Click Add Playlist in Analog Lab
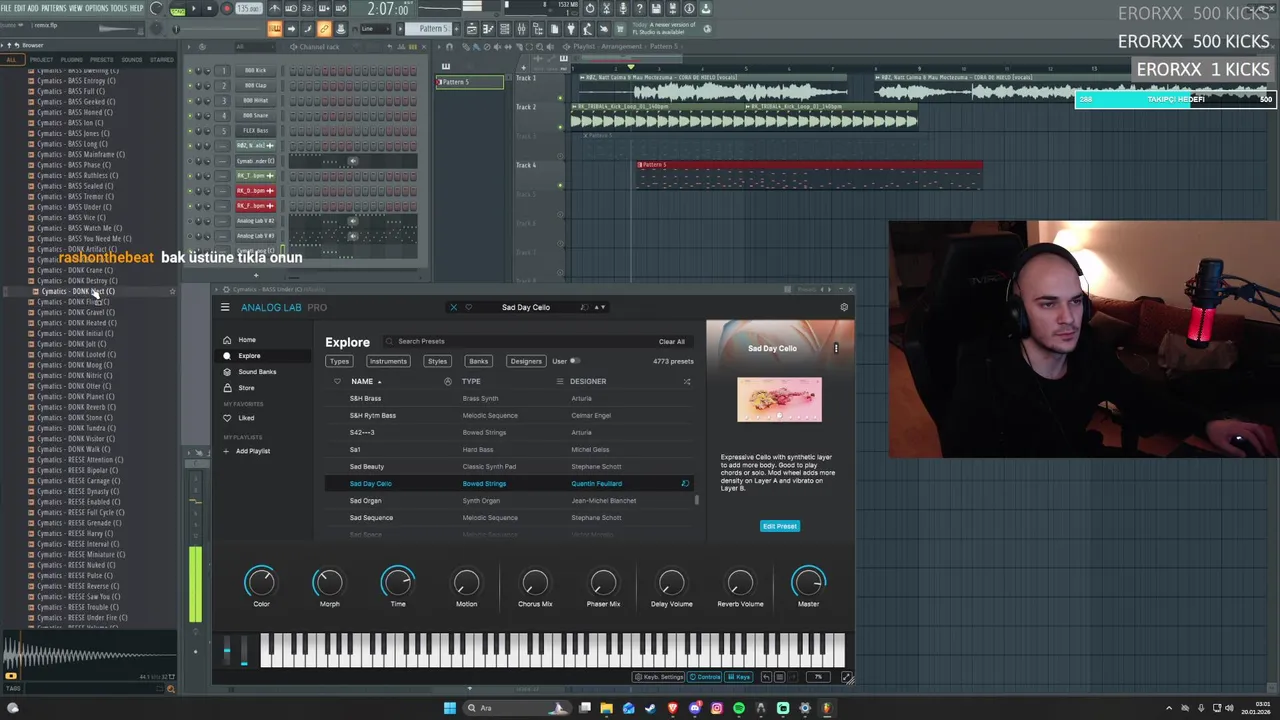This screenshot has height=720, width=1280. 253,451
